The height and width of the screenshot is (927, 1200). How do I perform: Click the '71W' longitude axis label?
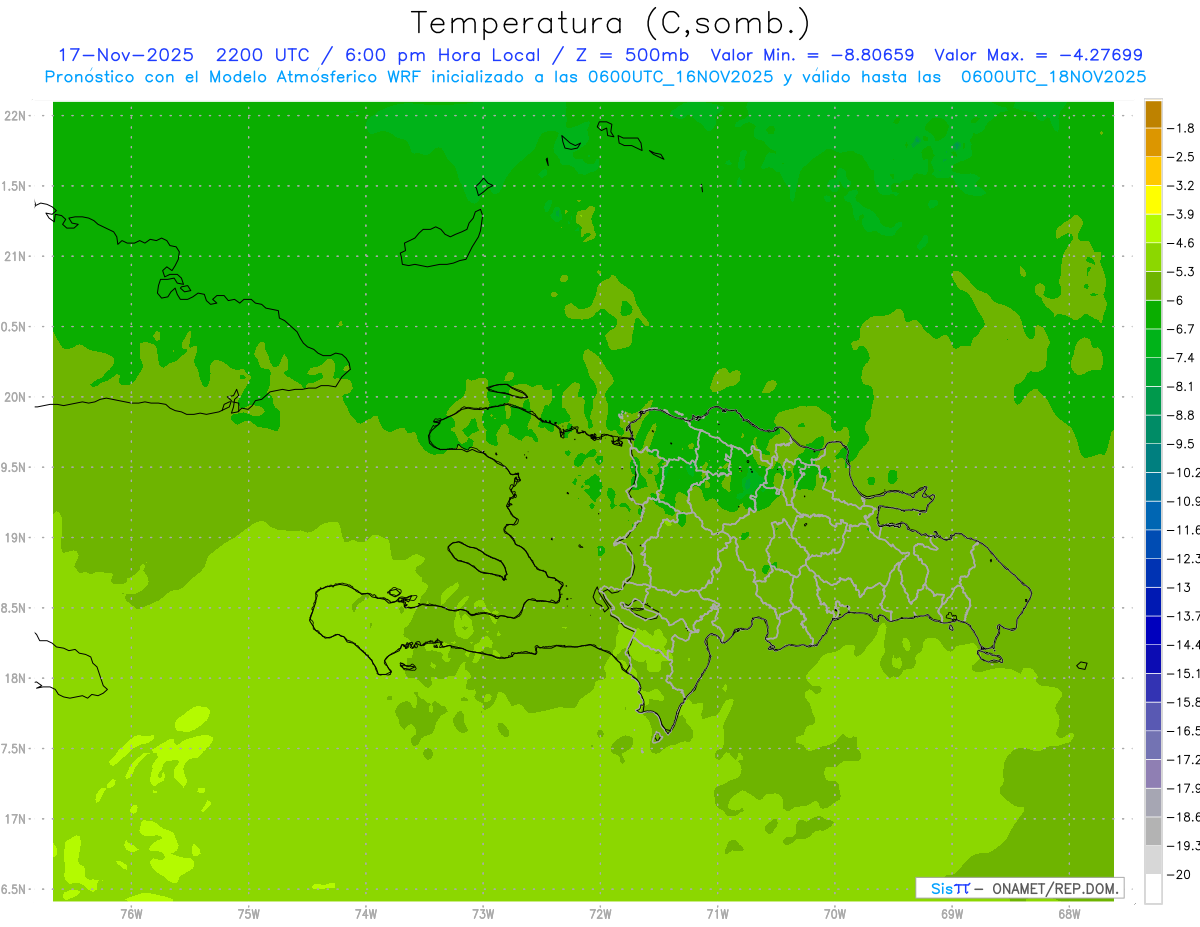[x=717, y=914]
